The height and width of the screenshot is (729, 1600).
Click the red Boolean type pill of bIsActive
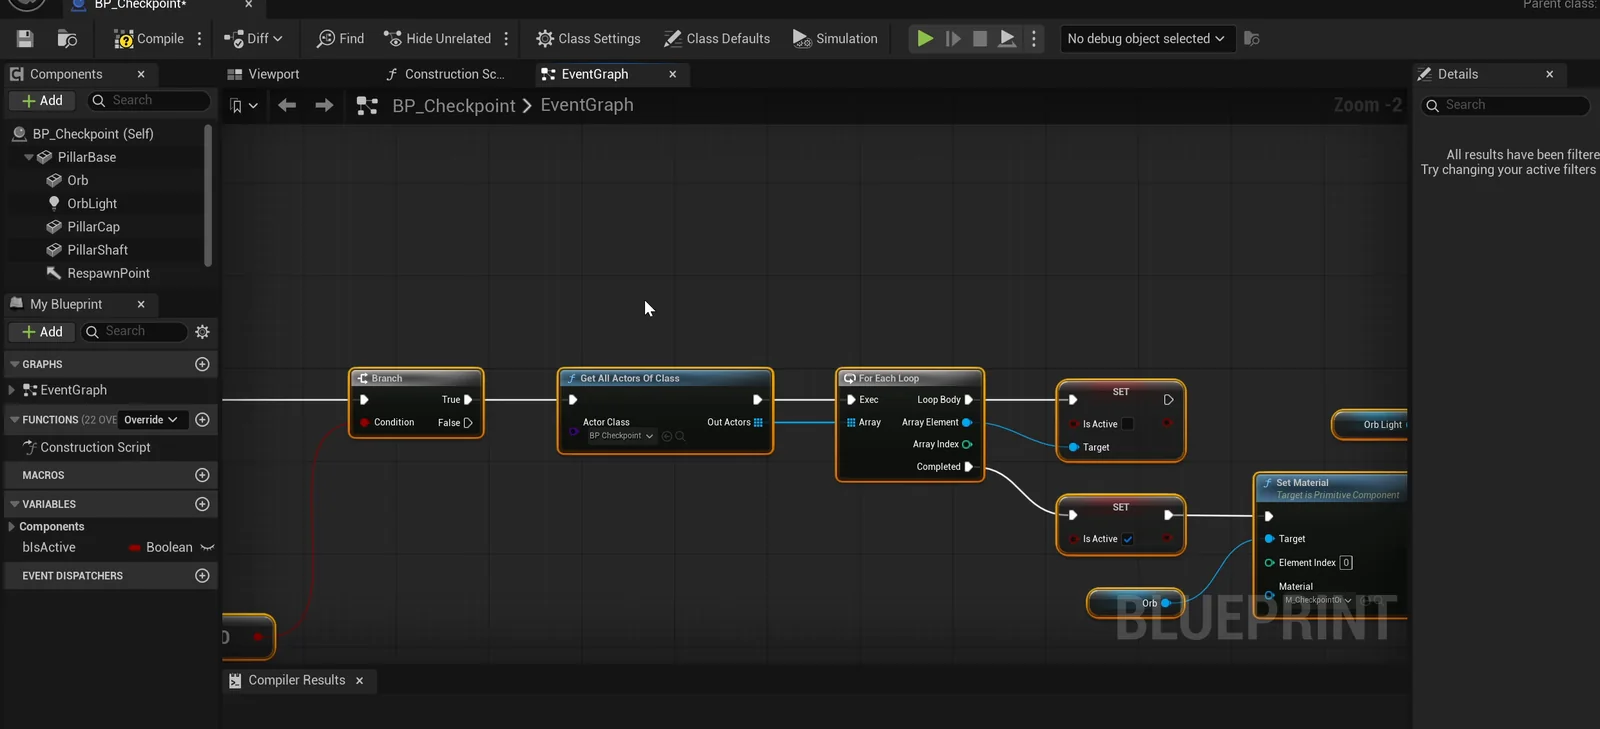pos(134,548)
